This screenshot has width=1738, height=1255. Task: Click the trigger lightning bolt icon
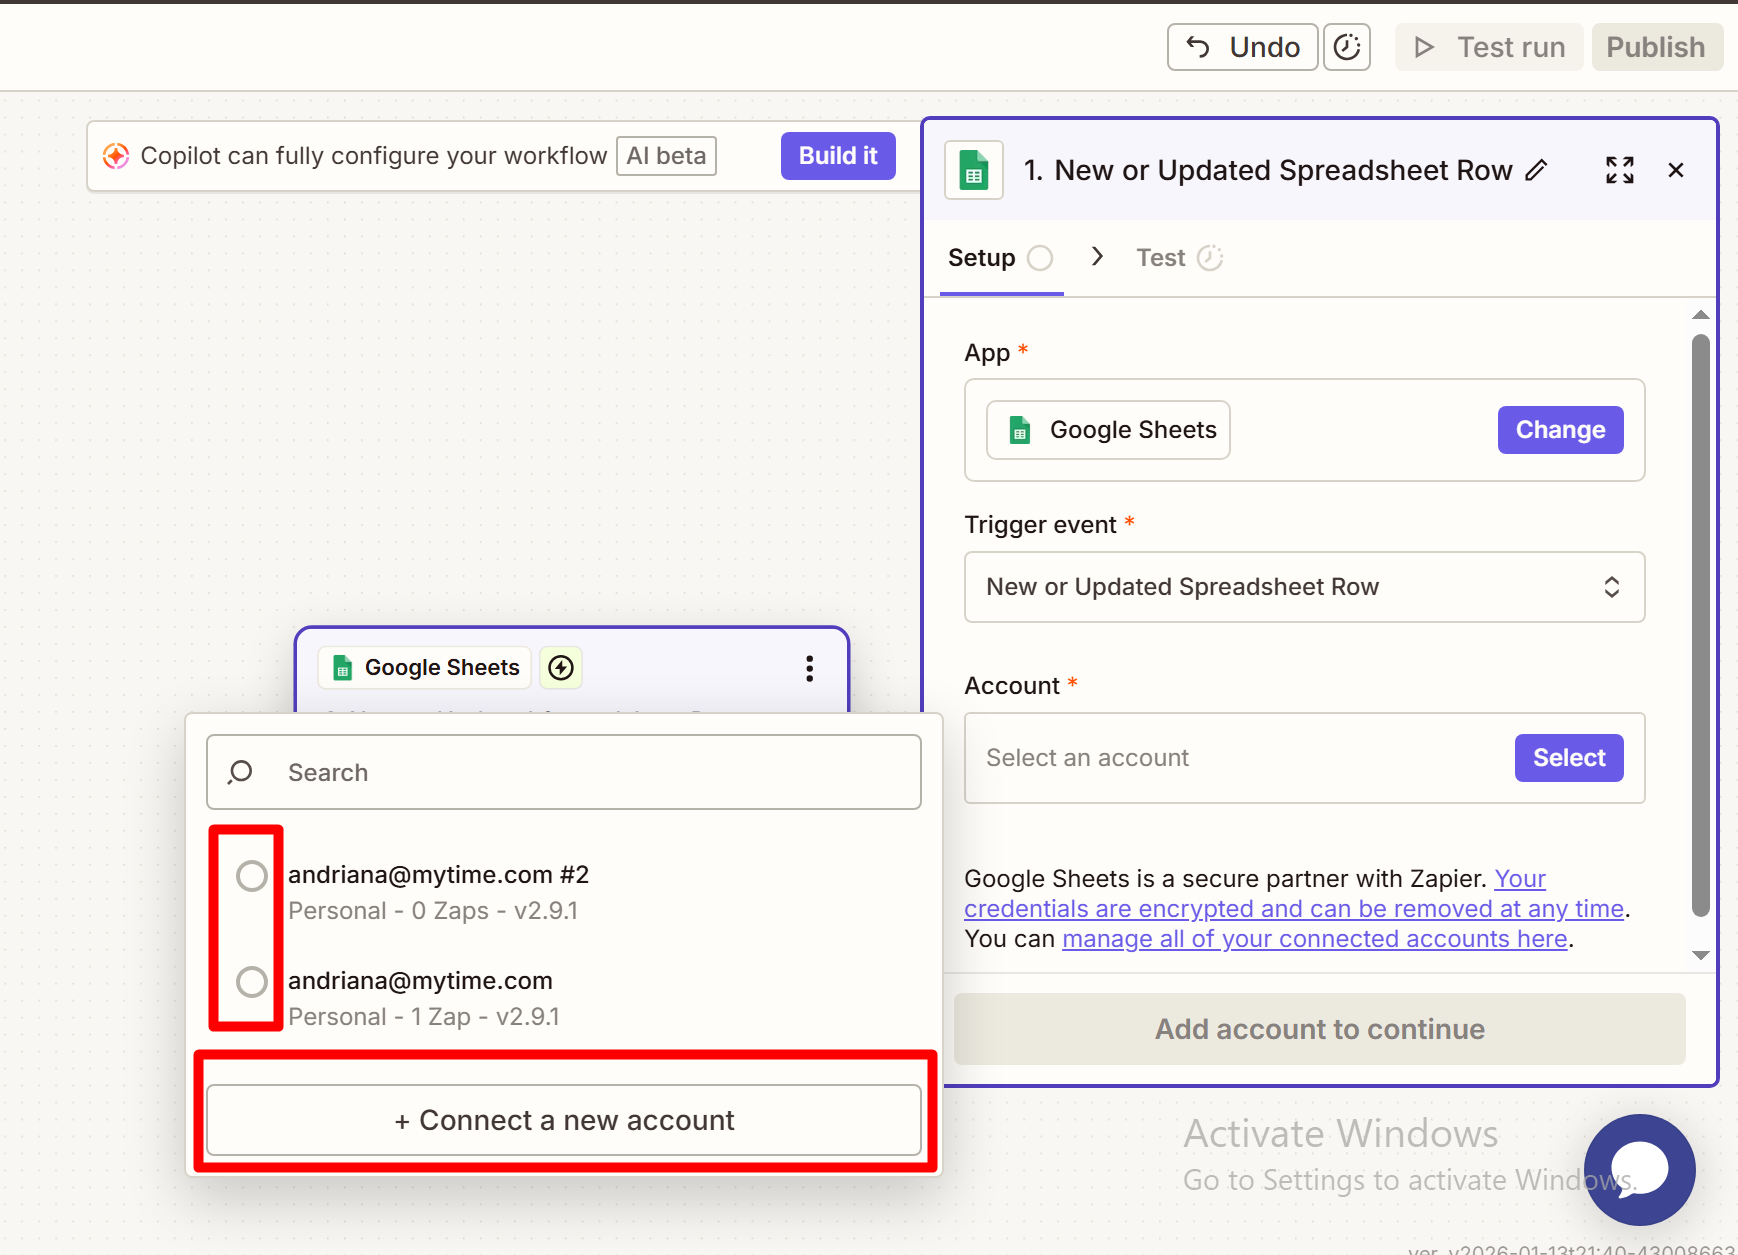point(561,667)
